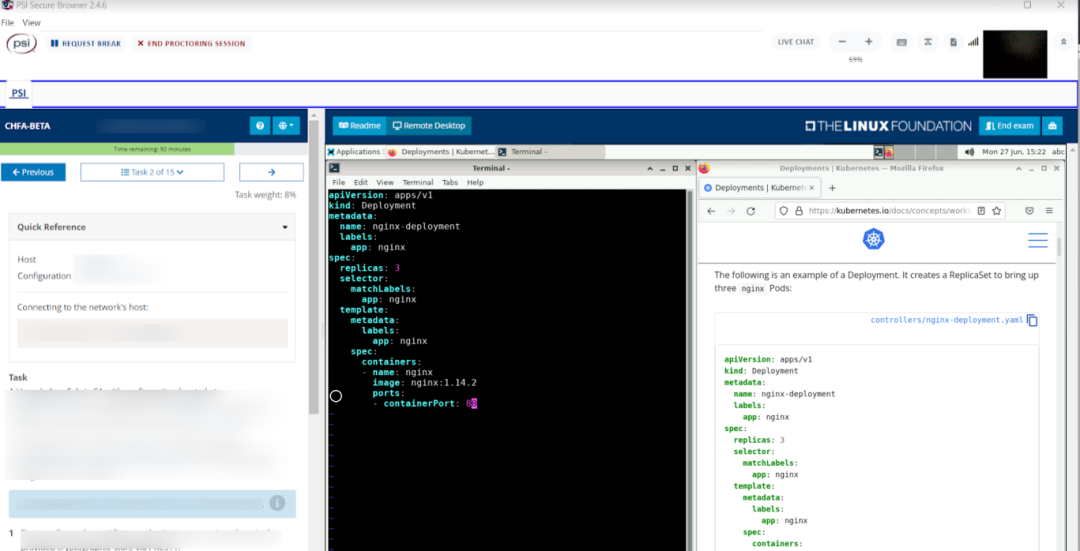The width and height of the screenshot is (1080, 551).
Task: Open the Live Chat
Action: coord(796,42)
